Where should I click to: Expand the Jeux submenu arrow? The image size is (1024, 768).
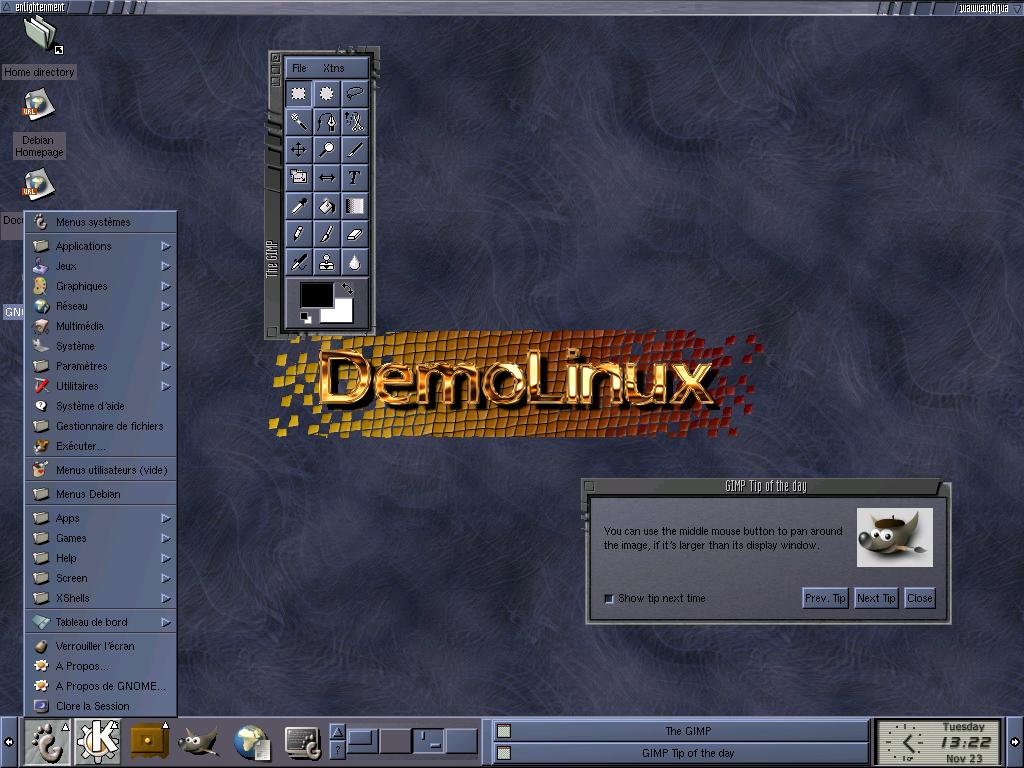[166, 266]
